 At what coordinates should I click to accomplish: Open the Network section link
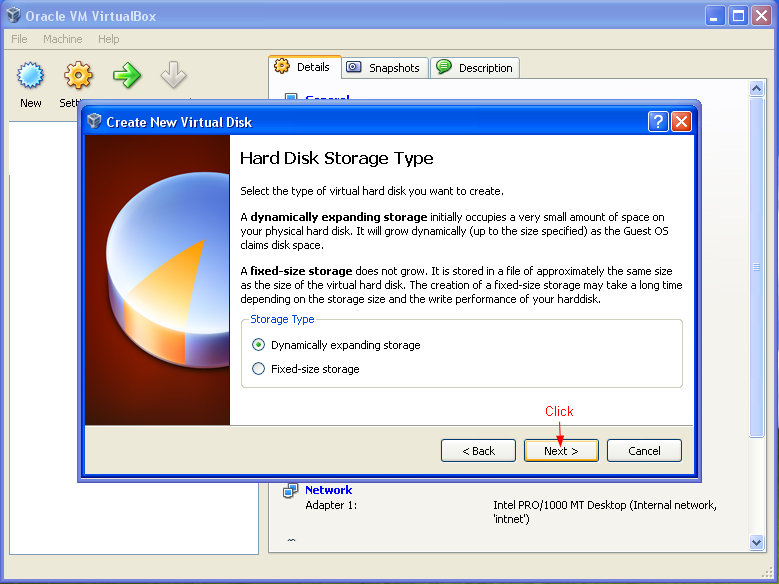(x=328, y=490)
